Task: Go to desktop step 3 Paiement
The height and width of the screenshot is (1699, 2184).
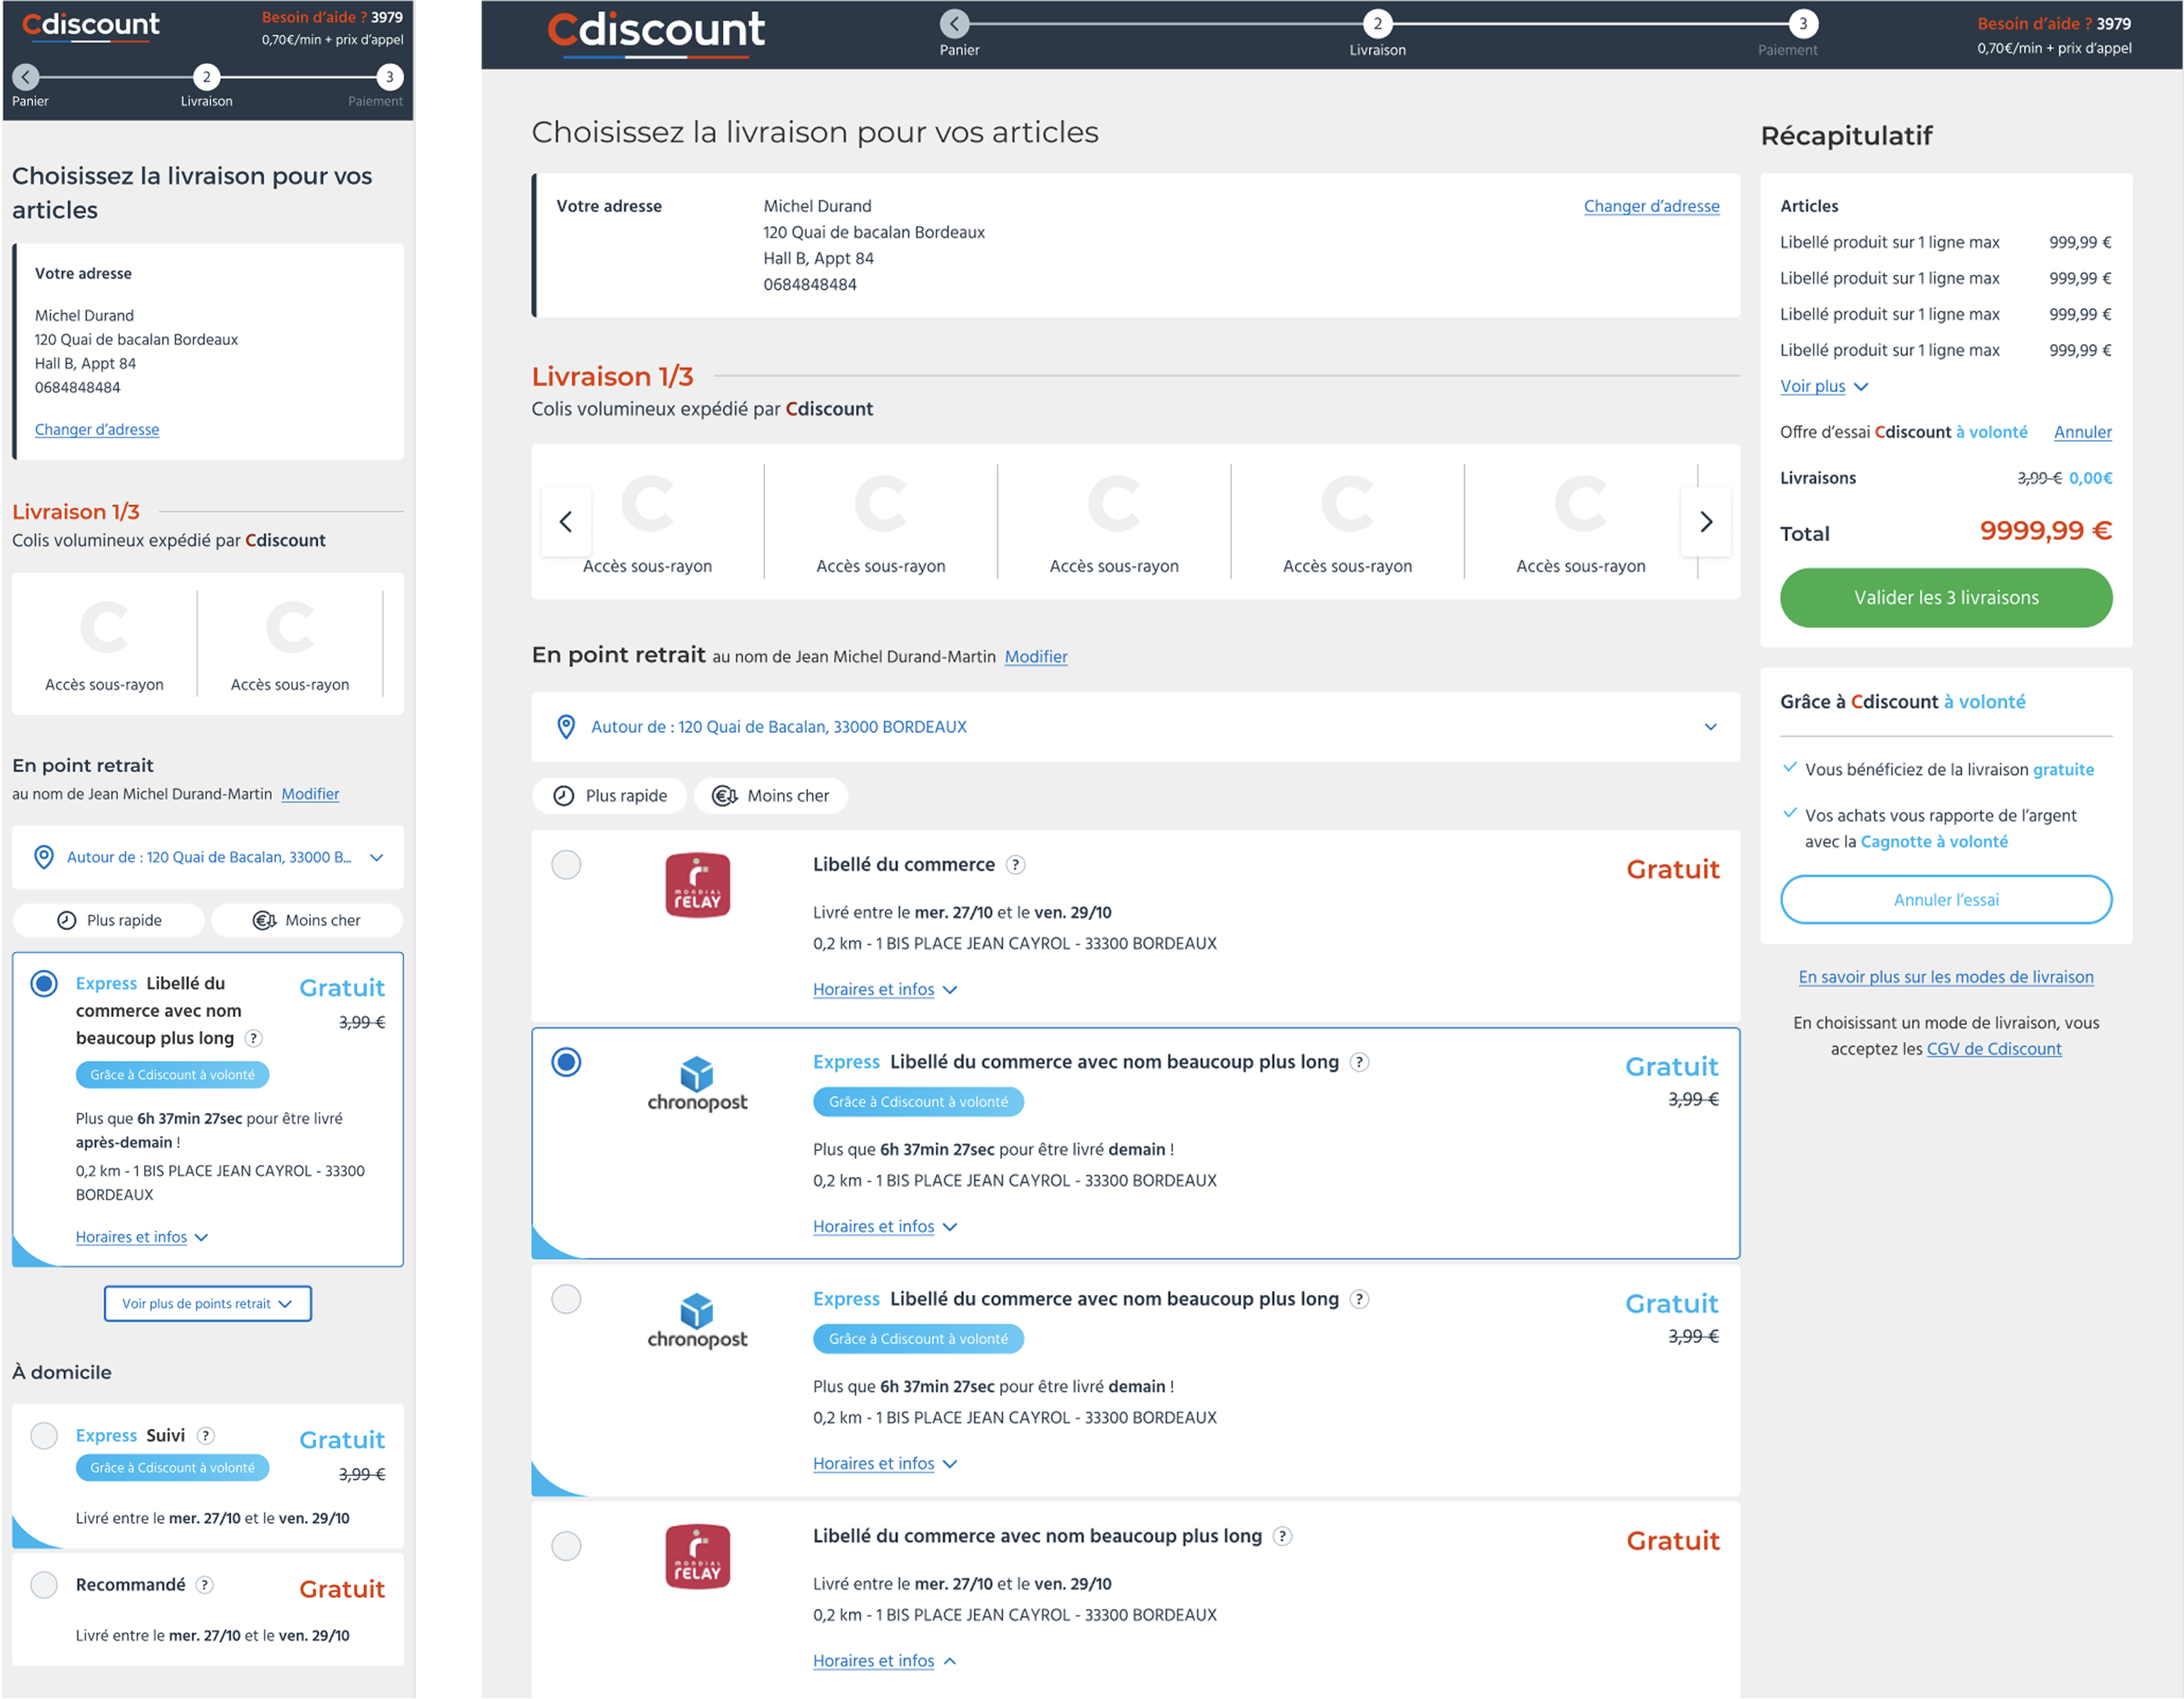Action: coord(1803,23)
